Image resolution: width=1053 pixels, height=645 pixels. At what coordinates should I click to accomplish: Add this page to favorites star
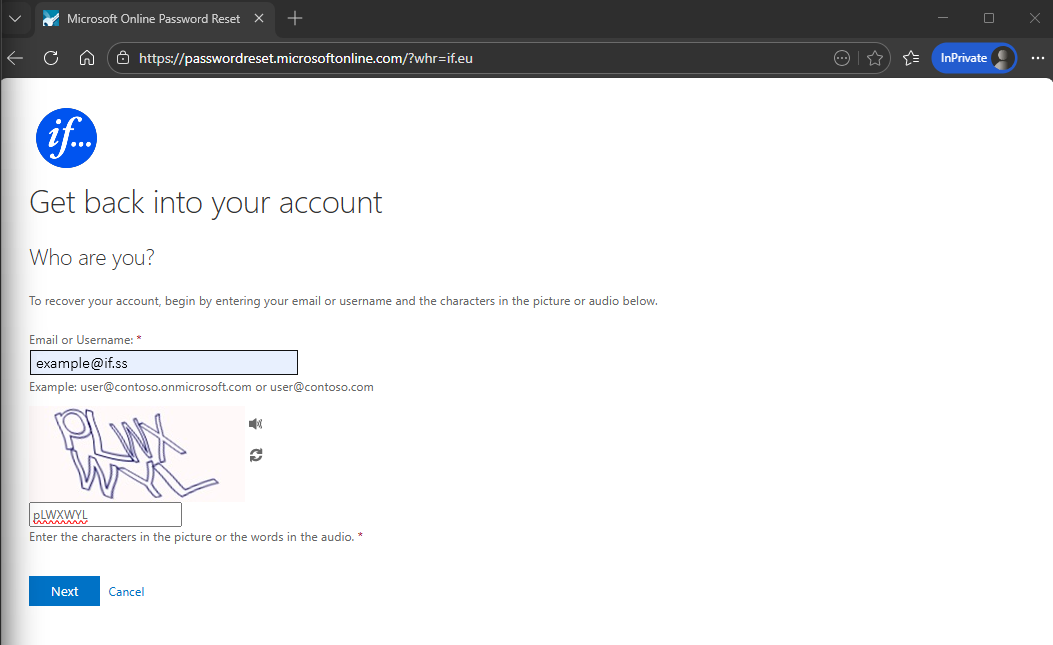(874, 58)
